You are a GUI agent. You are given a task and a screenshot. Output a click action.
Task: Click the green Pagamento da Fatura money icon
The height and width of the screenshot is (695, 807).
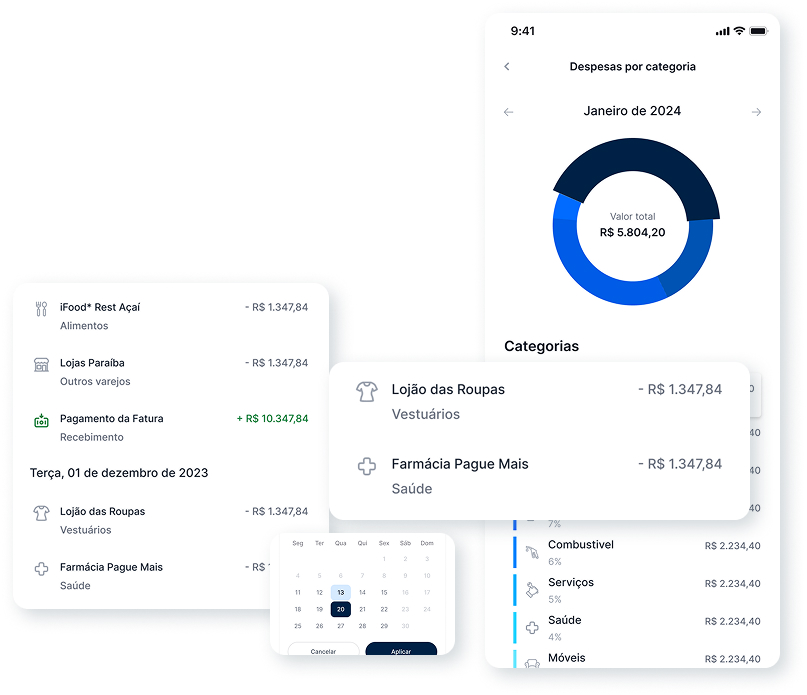pyautogui.click(x=41, y=421)
